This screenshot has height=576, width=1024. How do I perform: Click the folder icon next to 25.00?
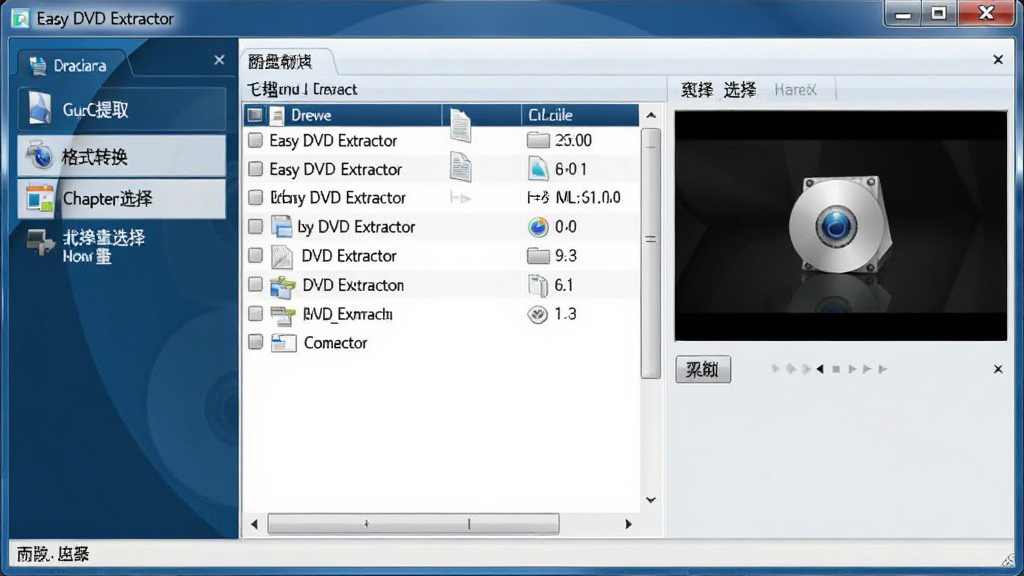[x=538, y=140]
